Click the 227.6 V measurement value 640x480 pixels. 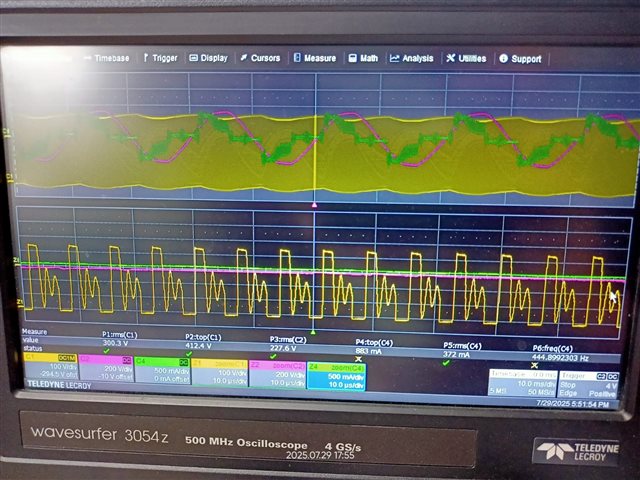[282, 348]
